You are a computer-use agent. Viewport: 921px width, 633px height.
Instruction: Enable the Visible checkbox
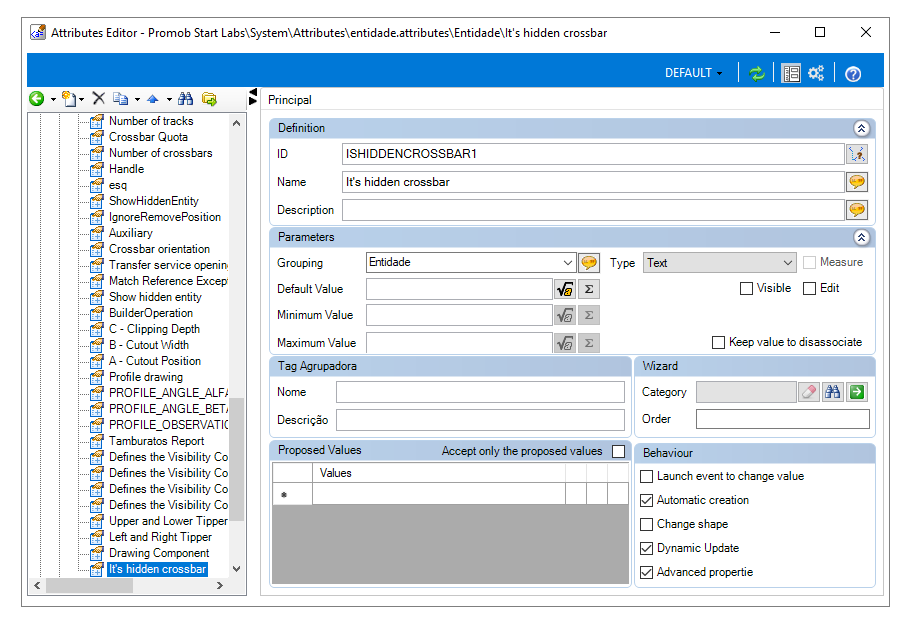pyautogui.click(x=747, y=288)
